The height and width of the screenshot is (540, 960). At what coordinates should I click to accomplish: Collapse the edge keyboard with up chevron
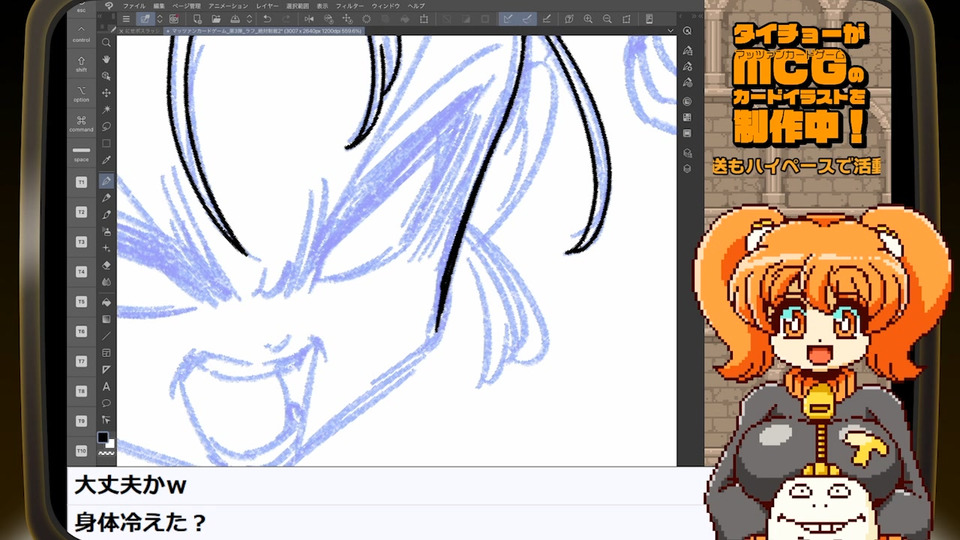tap(81, 29)
